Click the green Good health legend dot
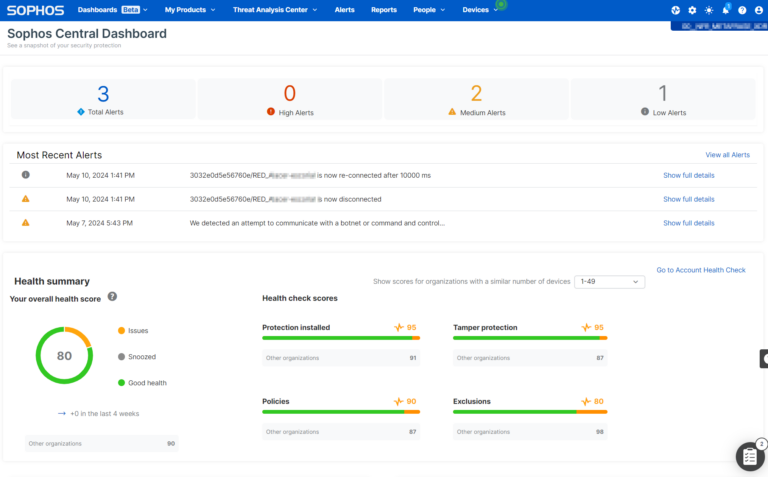Viewport: 768px width, 477px height. pos(121,382)
